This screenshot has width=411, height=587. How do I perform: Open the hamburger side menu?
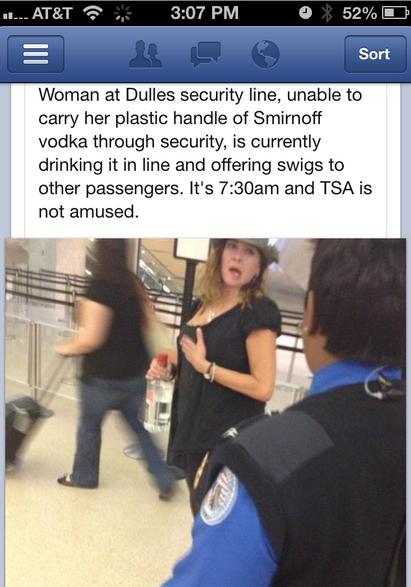point(36,54)
